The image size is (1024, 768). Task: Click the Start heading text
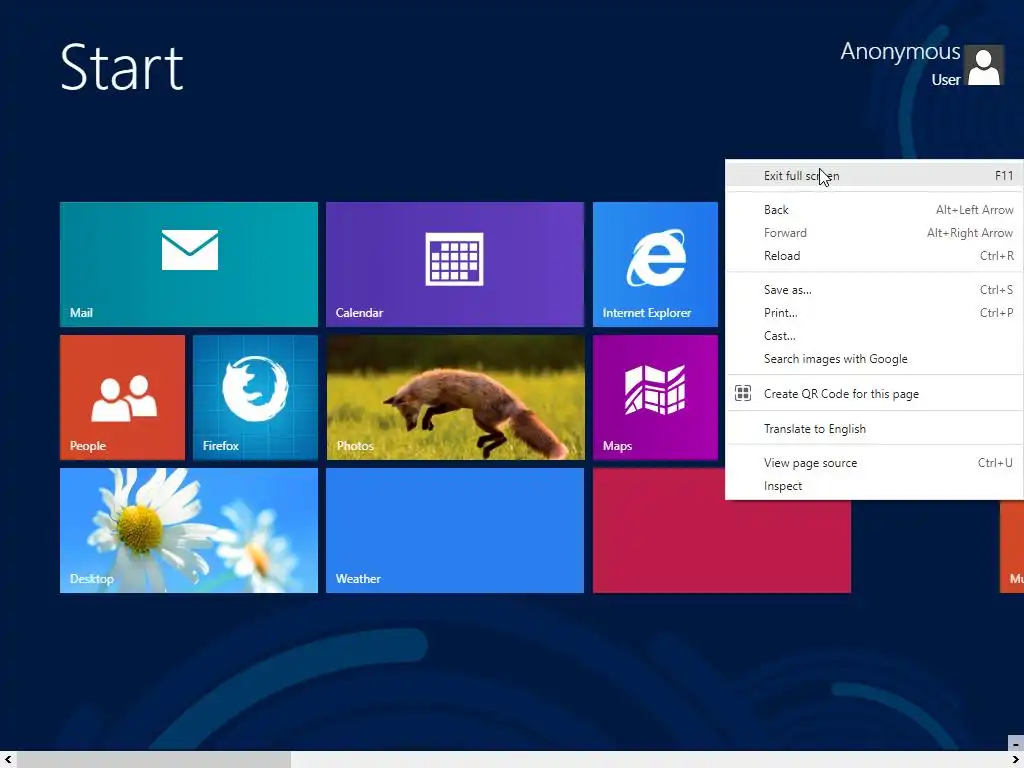(x=121, y=67)
